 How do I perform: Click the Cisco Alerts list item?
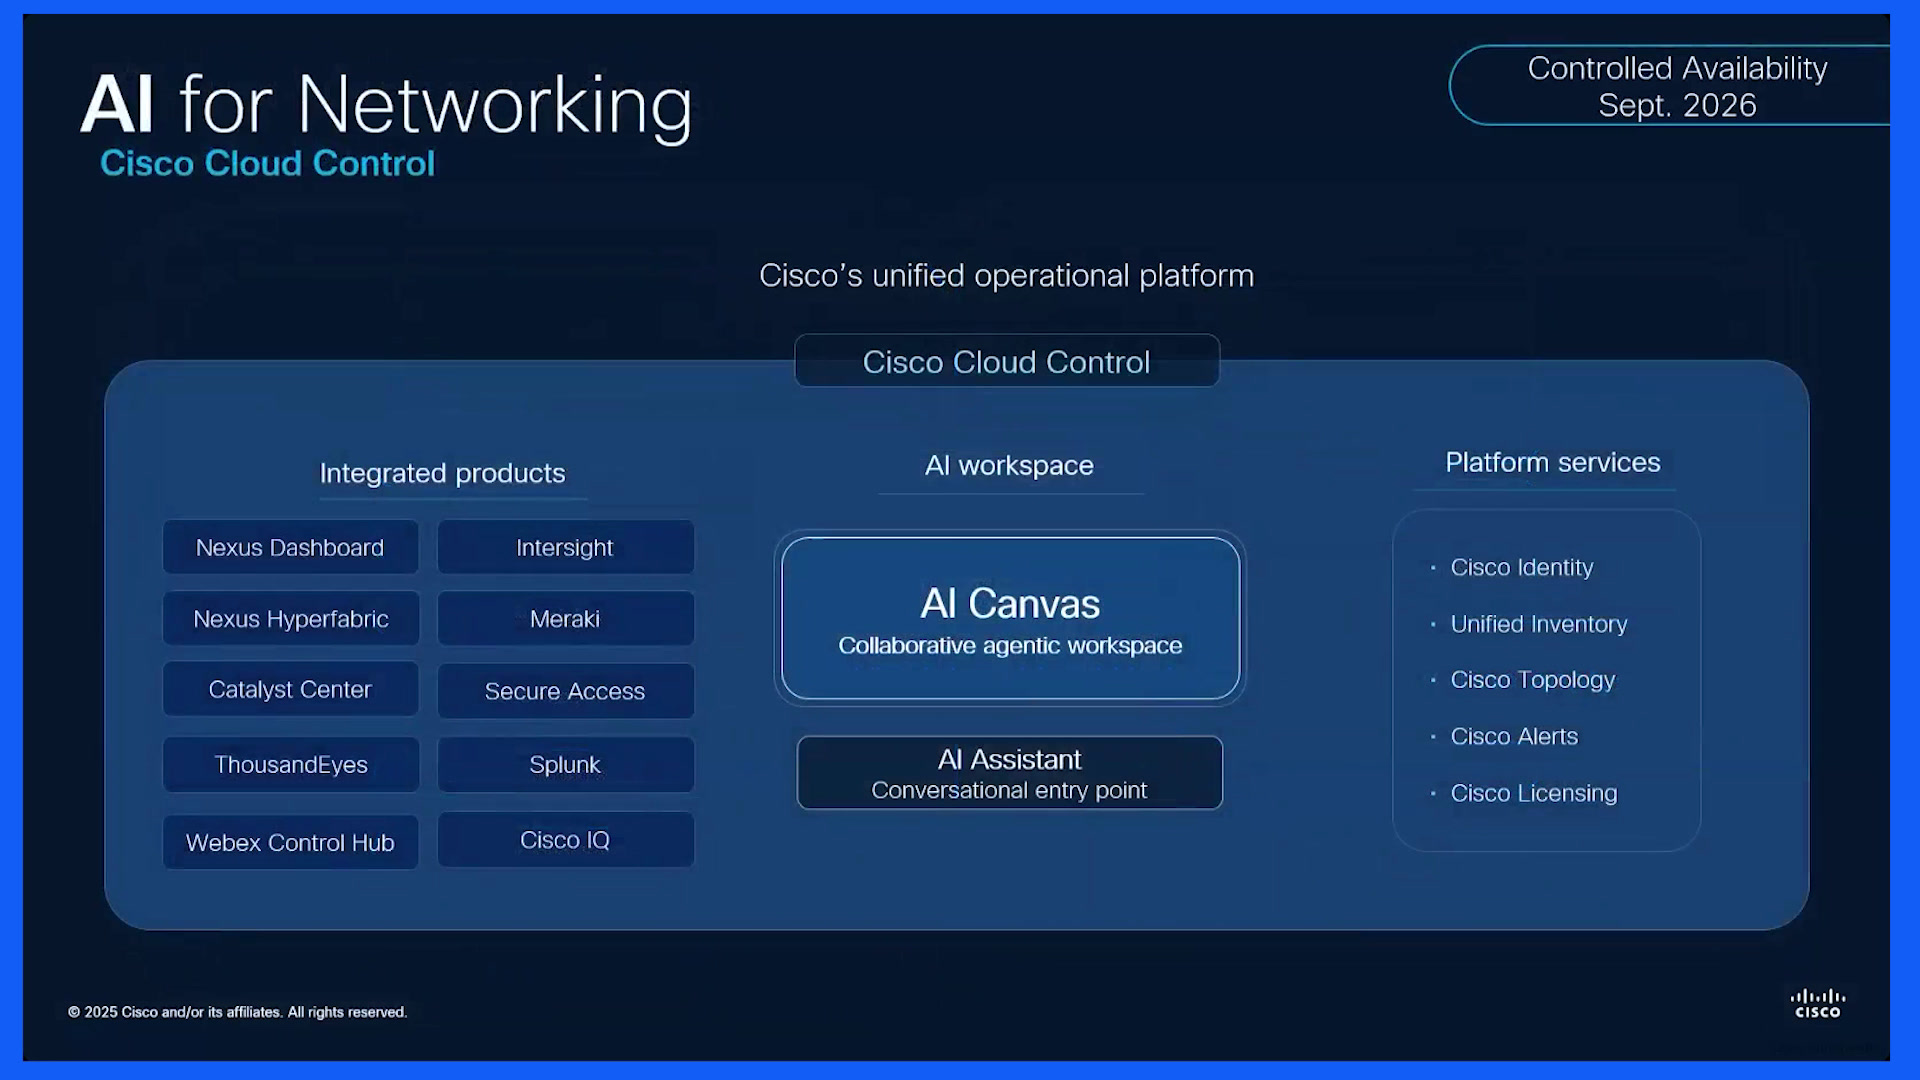pyautogui.click(x=1513, y=737)
